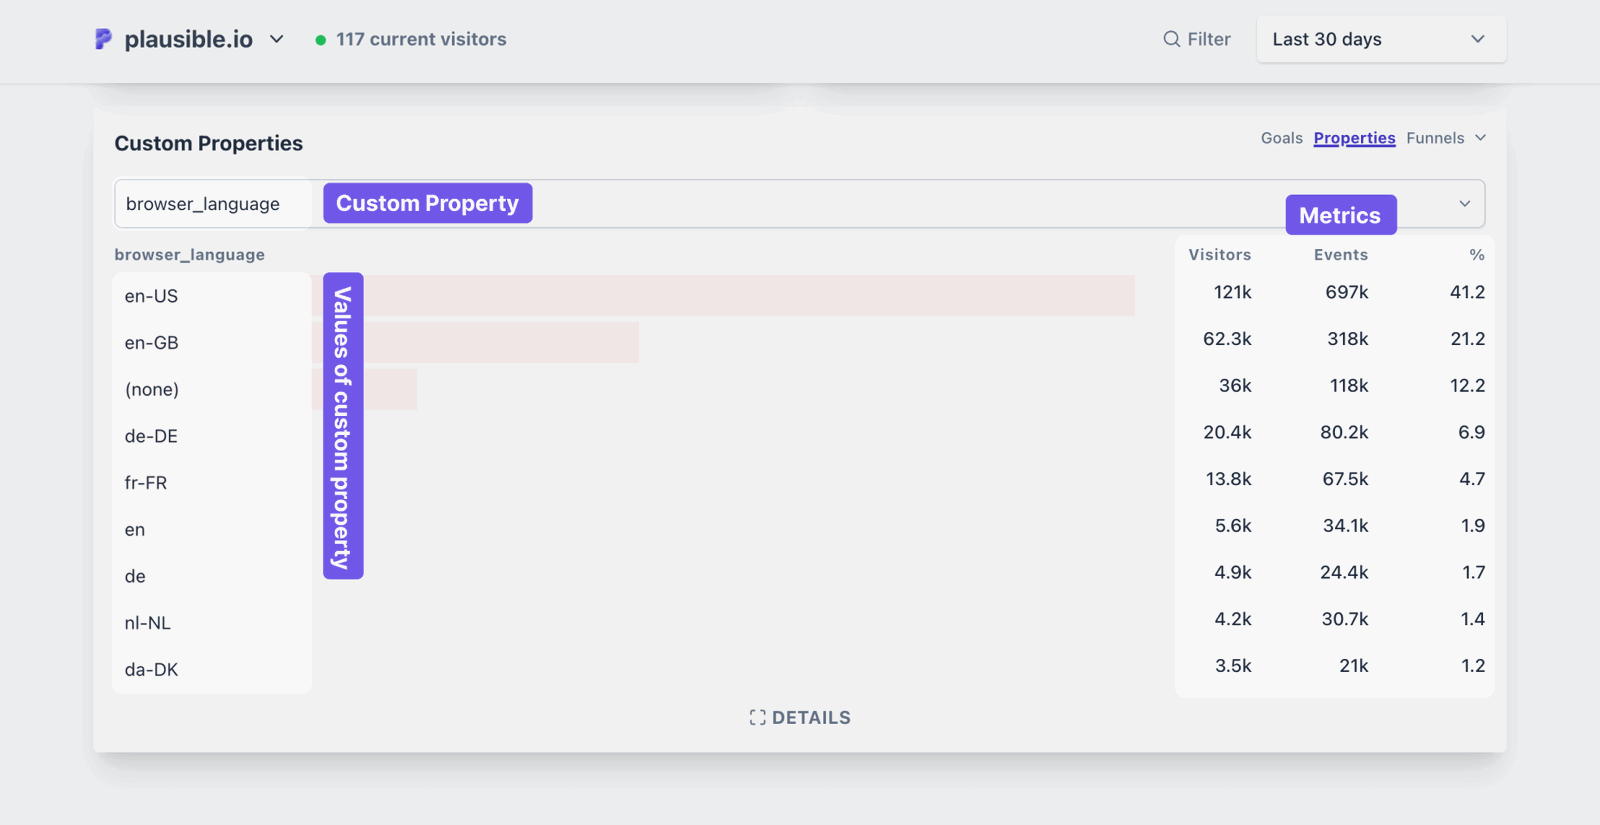Open the DETAILS view
Viewport: 1600px width, 825px height.
(x=810, y=718)
